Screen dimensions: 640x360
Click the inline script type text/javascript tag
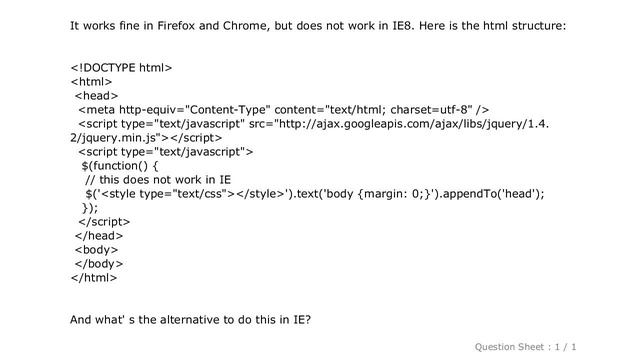[x=166, y=152]
